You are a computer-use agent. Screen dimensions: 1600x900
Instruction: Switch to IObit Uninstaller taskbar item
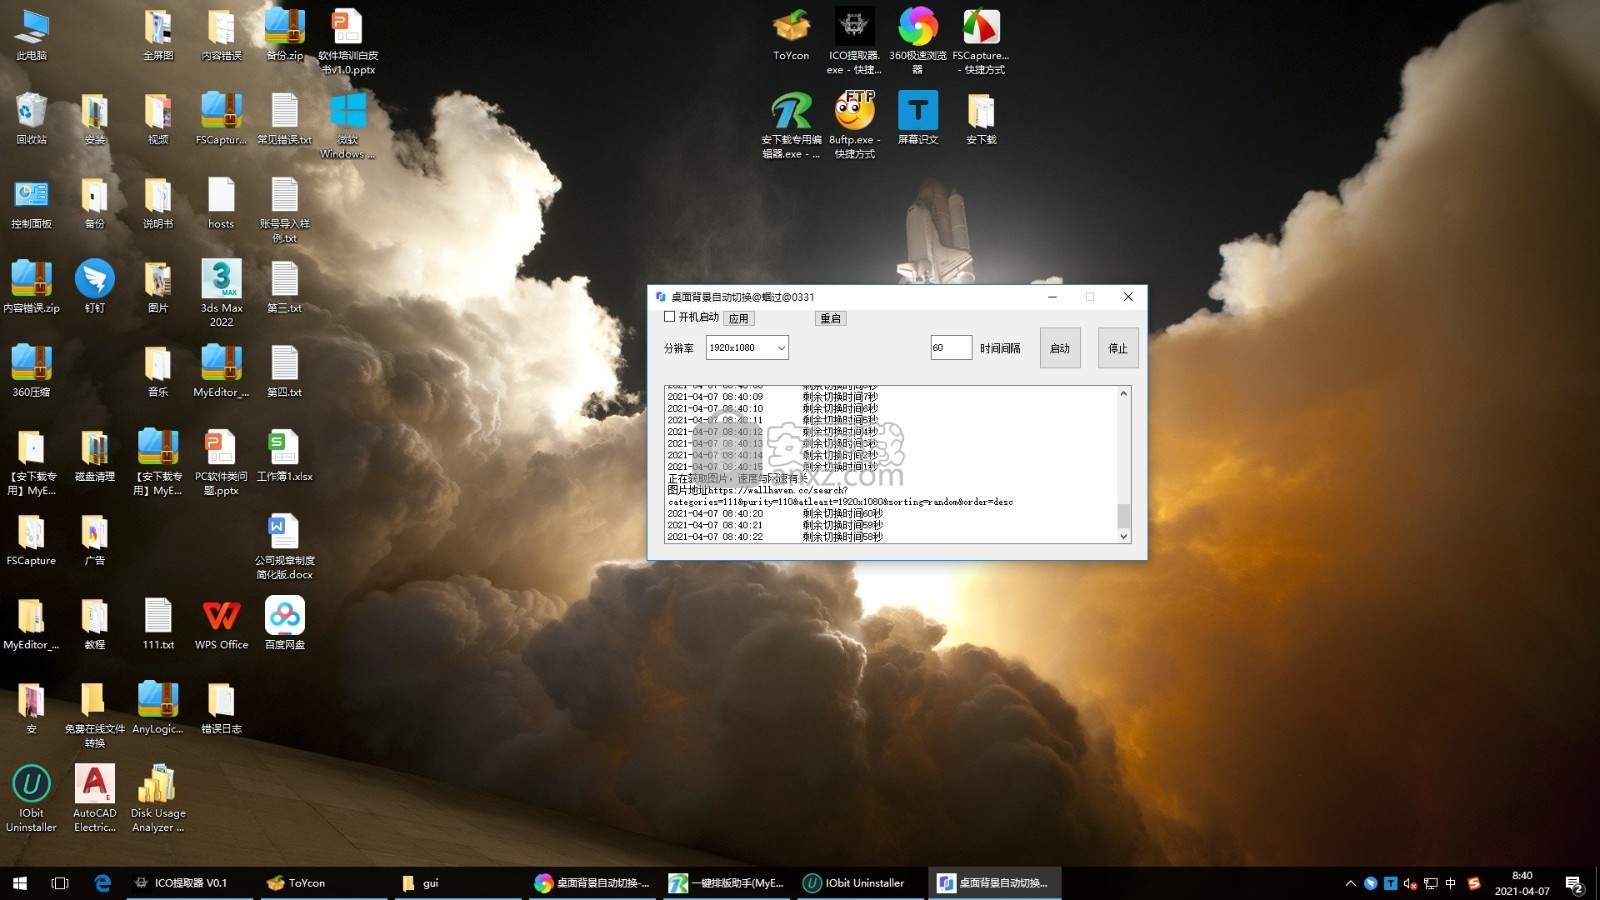pos(855,883)
